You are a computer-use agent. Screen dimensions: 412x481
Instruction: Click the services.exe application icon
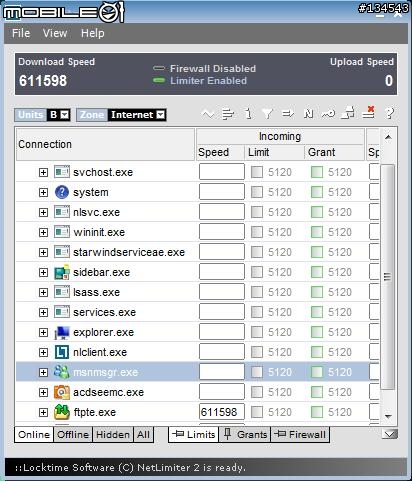tap(62, 312)
